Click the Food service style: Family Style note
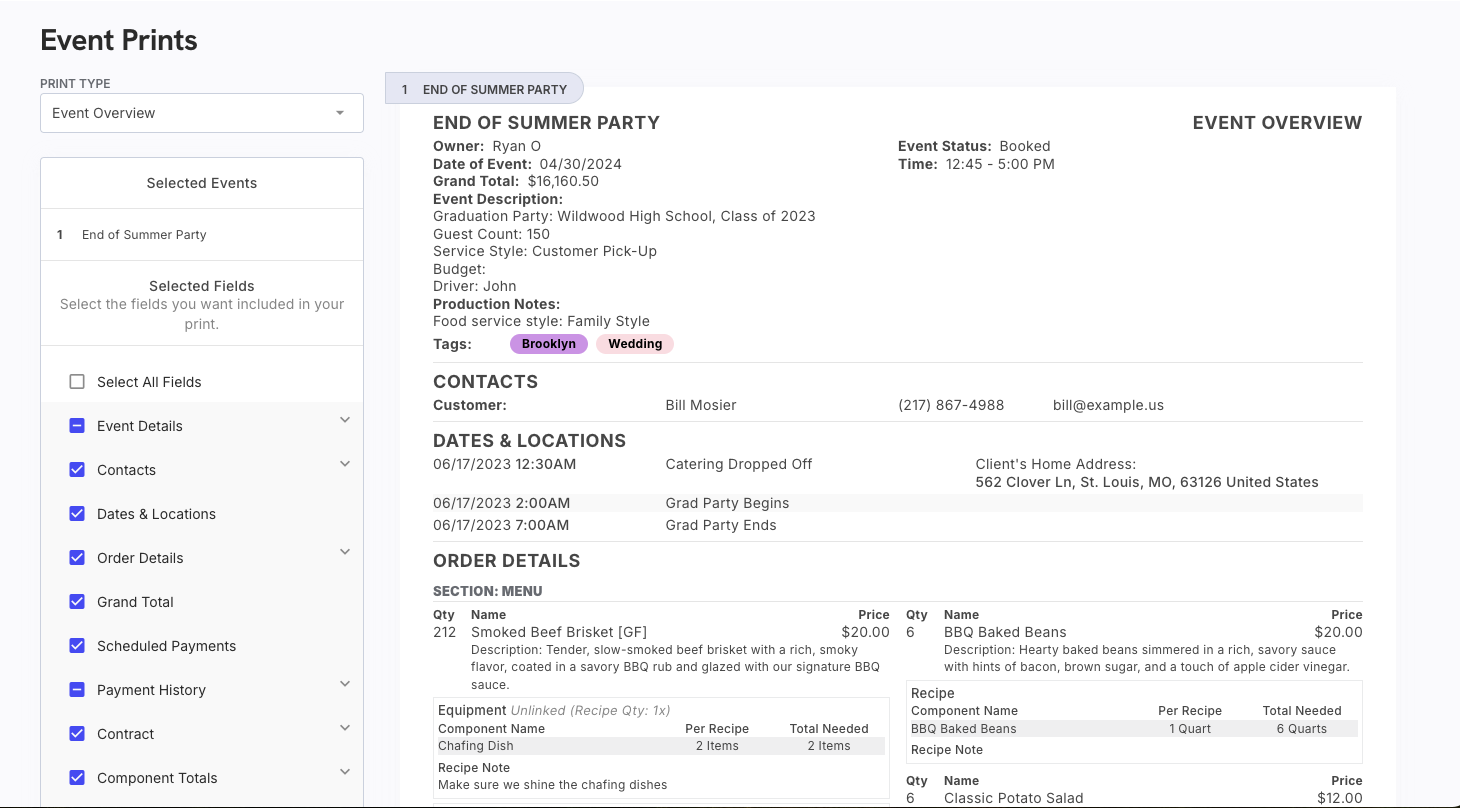The image size is (1460, 808). click(541, 321)
